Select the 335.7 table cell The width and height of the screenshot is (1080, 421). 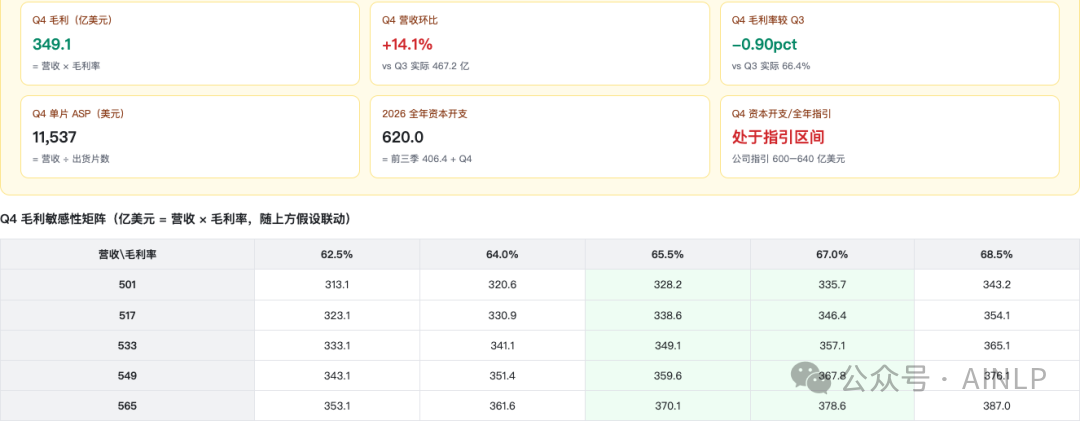[832, 285]
